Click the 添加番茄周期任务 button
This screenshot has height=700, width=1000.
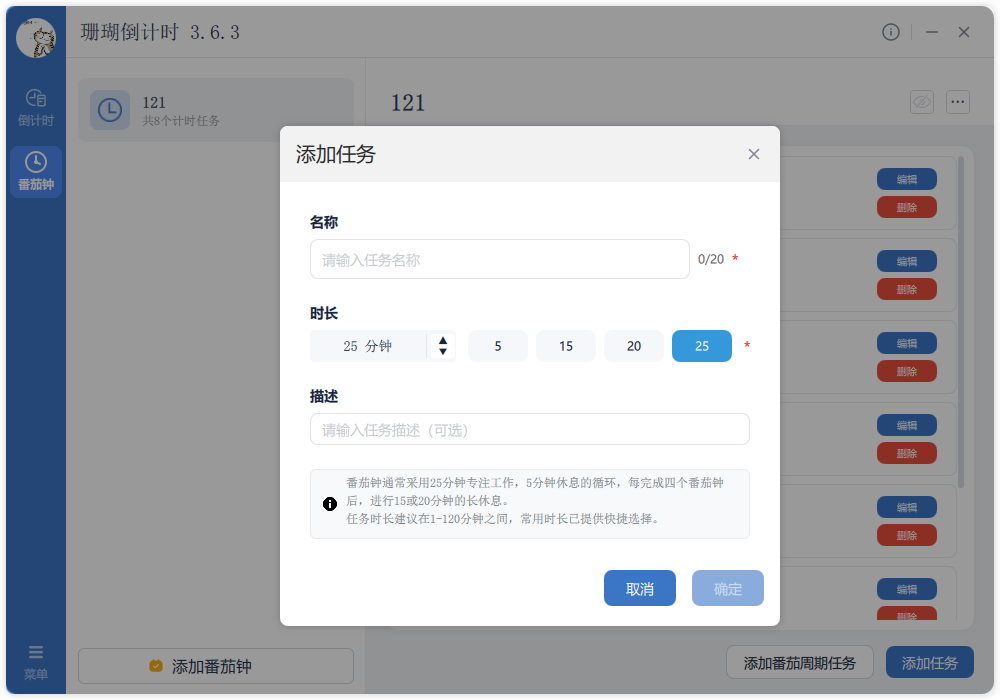click(x=799, y=662)
